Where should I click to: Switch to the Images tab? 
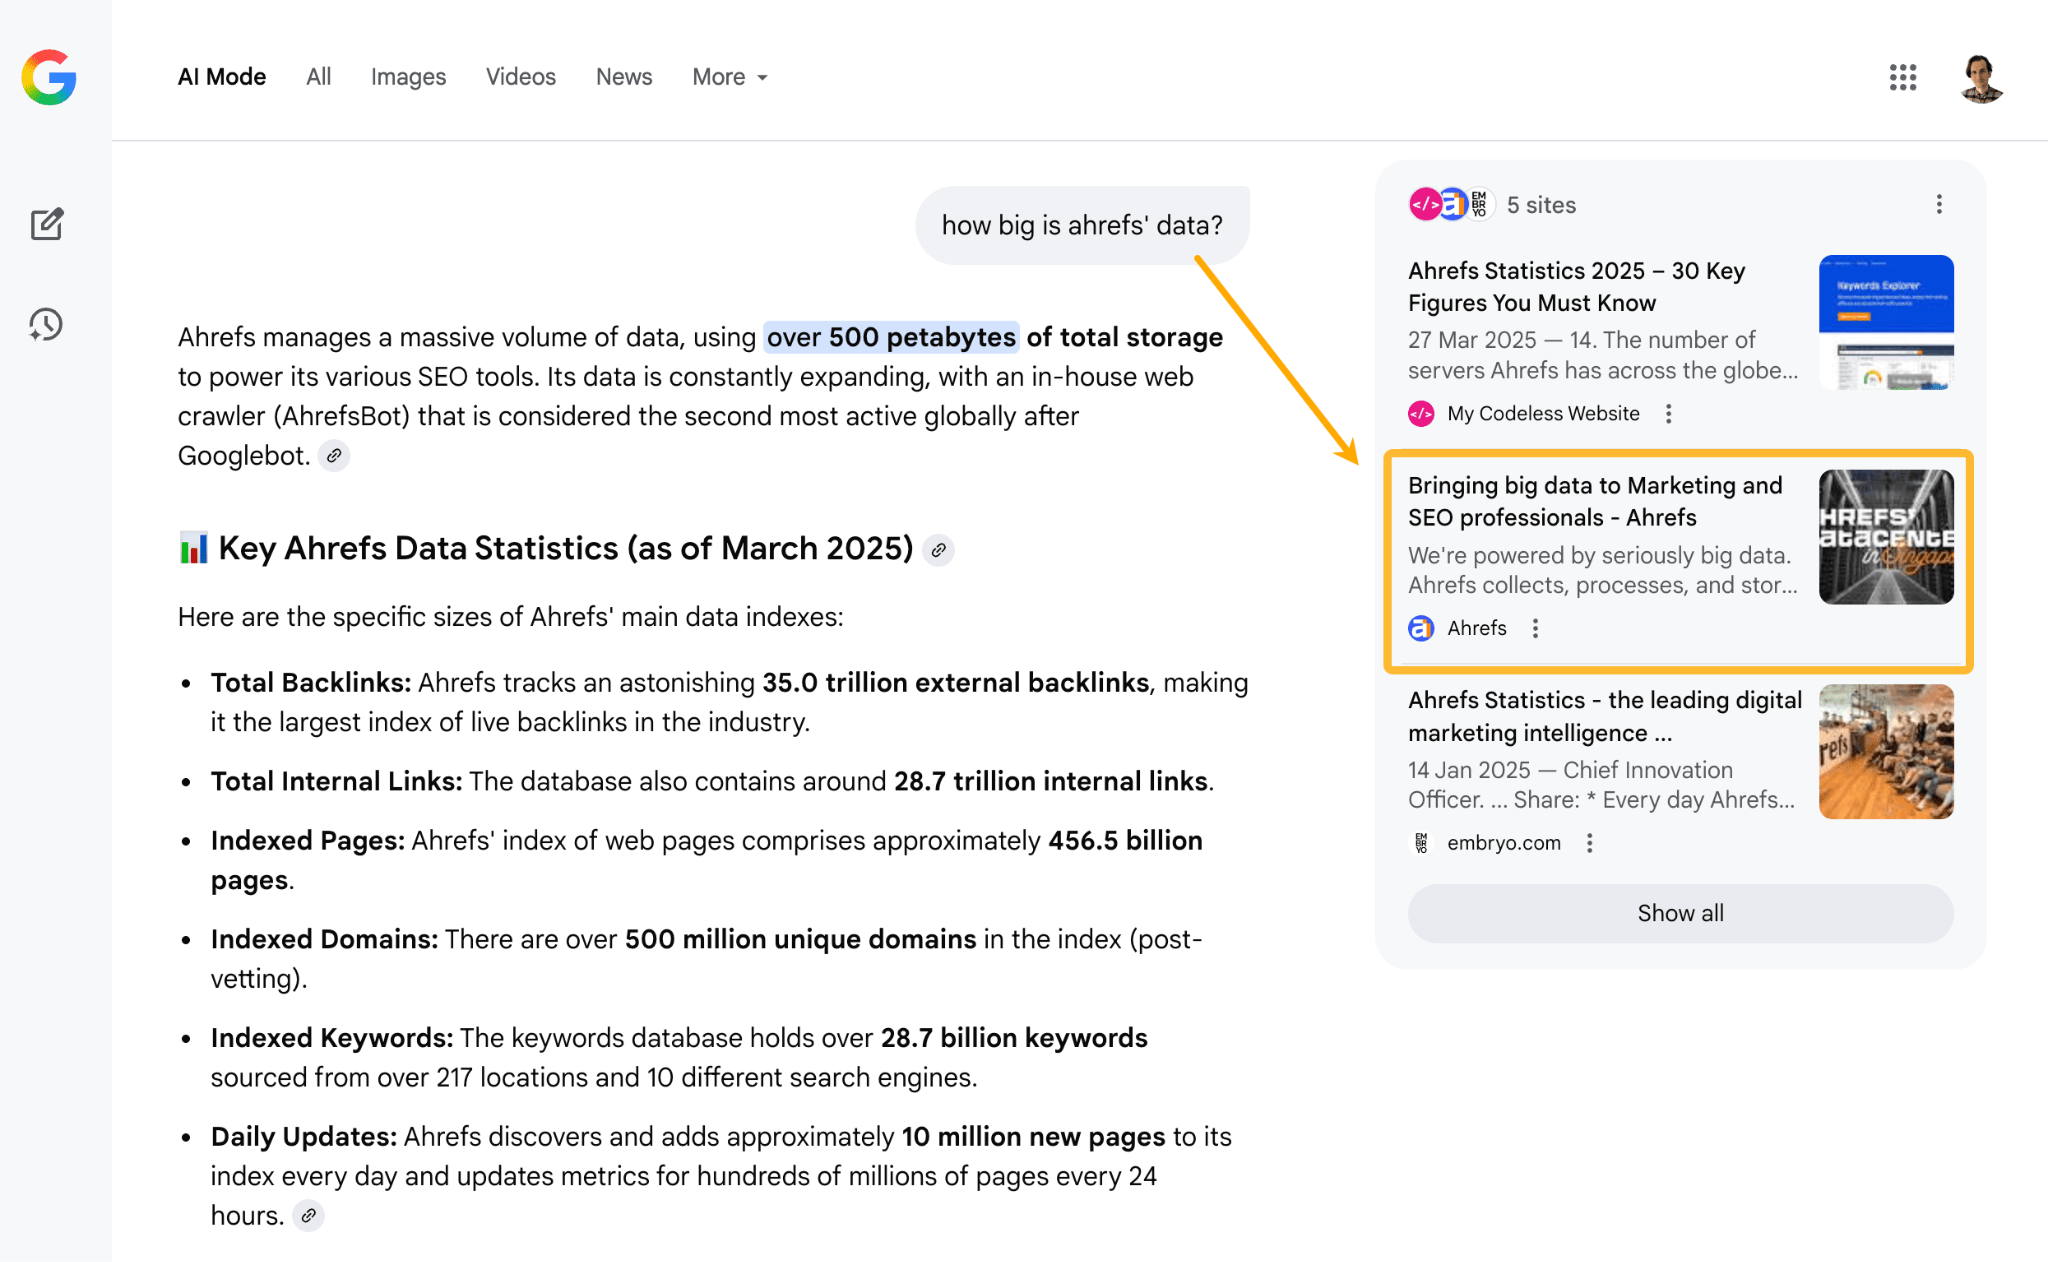(x=408, y=77)
